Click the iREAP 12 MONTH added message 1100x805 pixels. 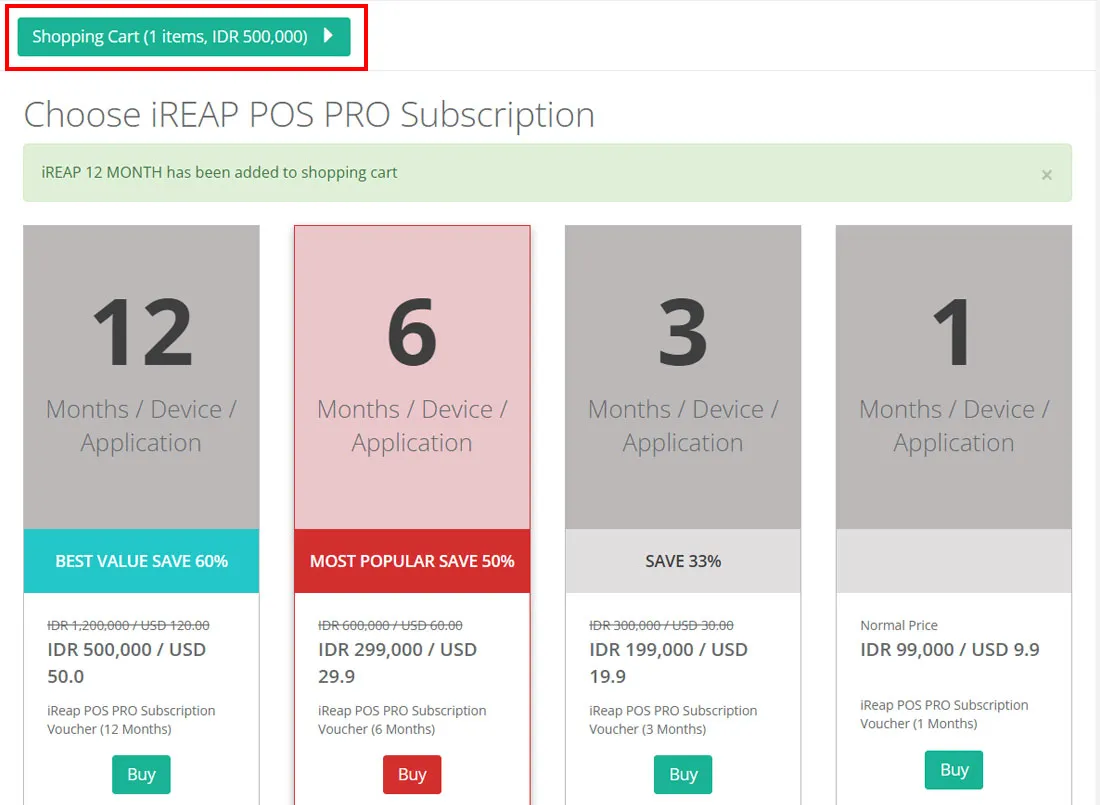click(220, 173)
